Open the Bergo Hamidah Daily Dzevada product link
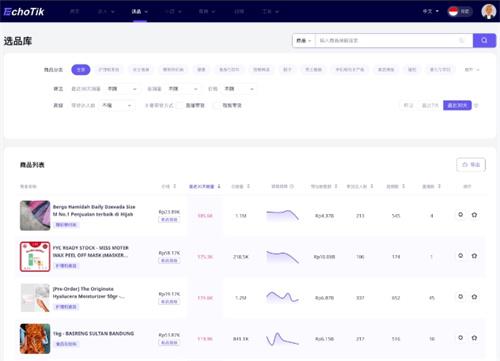Image resolution: width=500 pixels, height=361 pixels. pyautogui.click(x=94, y=210)
